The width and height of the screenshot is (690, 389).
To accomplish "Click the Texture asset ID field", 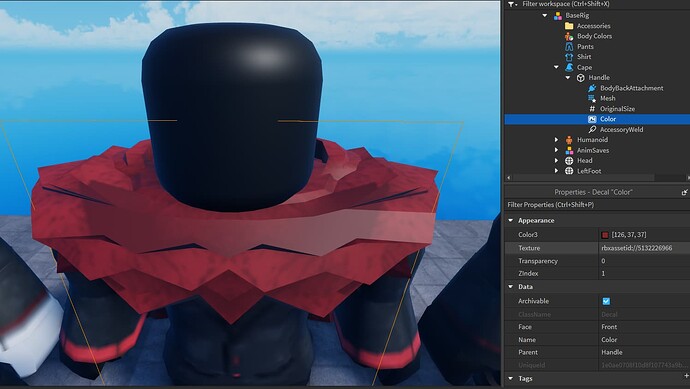I will [x=644, y=248].
